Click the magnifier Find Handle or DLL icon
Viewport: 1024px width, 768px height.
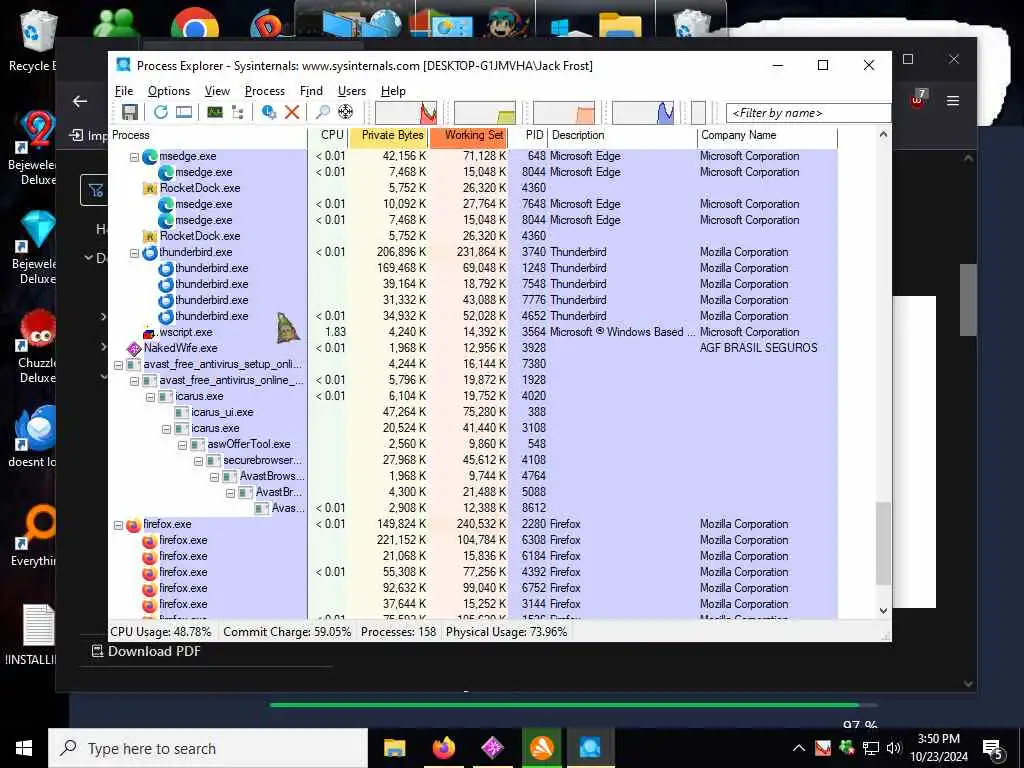click(322, 112)
